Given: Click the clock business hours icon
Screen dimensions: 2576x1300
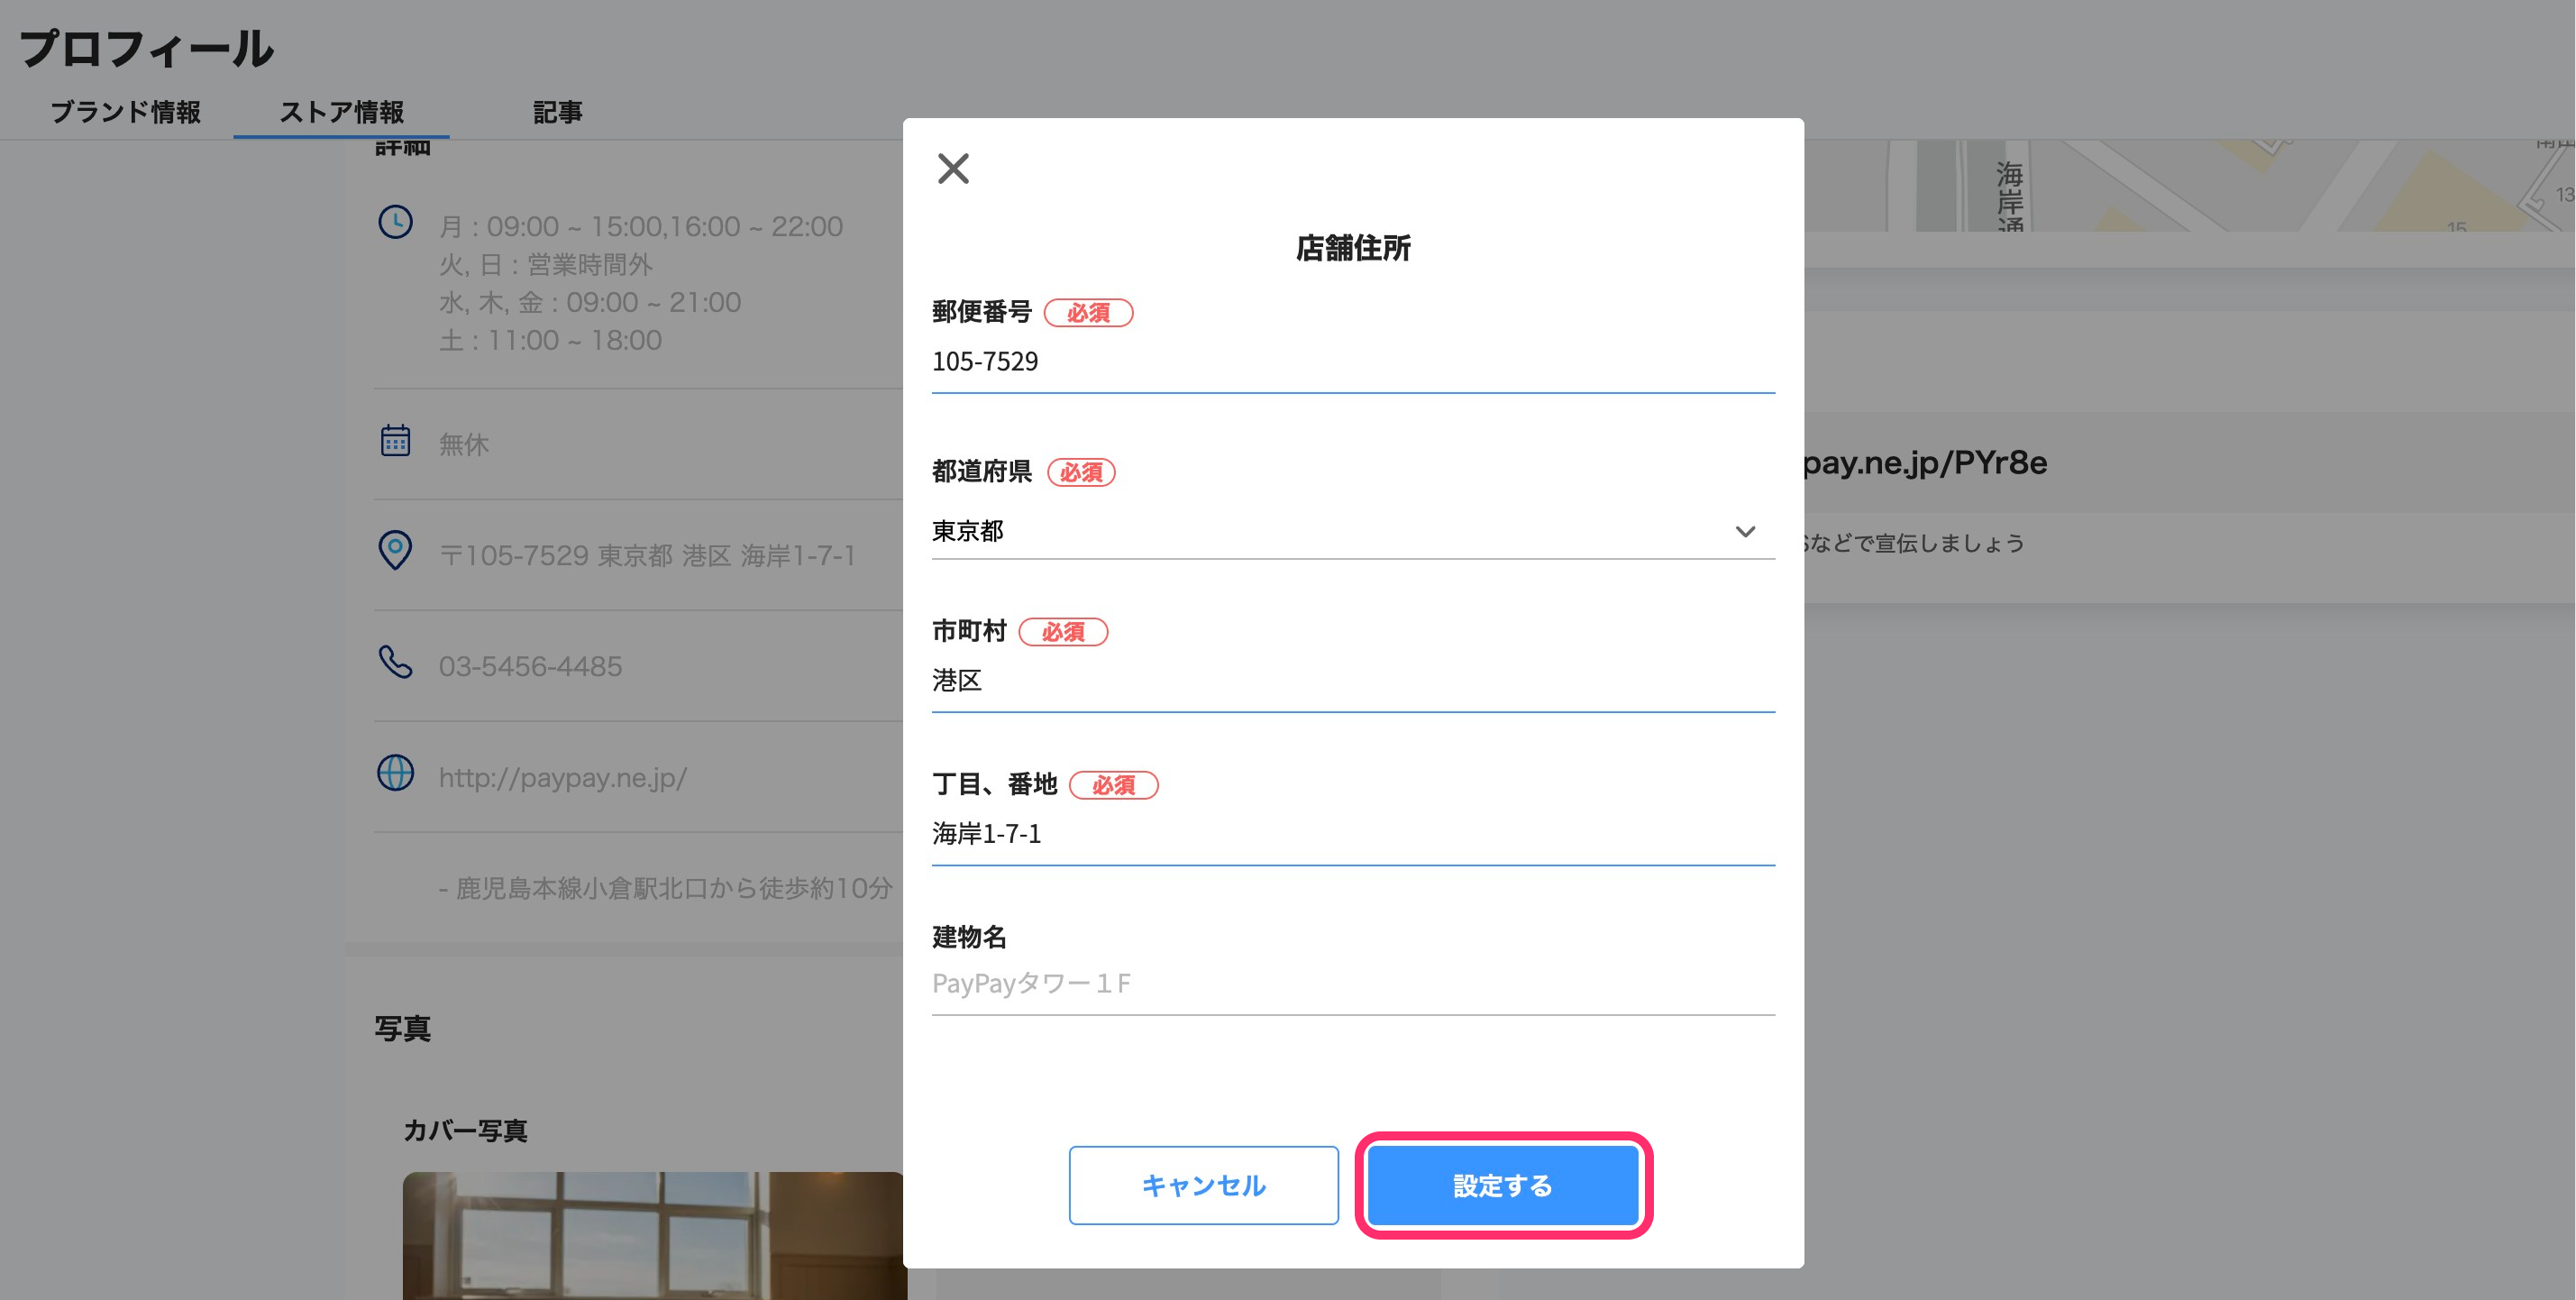Looking at the screenshot, I should [395, 222].
